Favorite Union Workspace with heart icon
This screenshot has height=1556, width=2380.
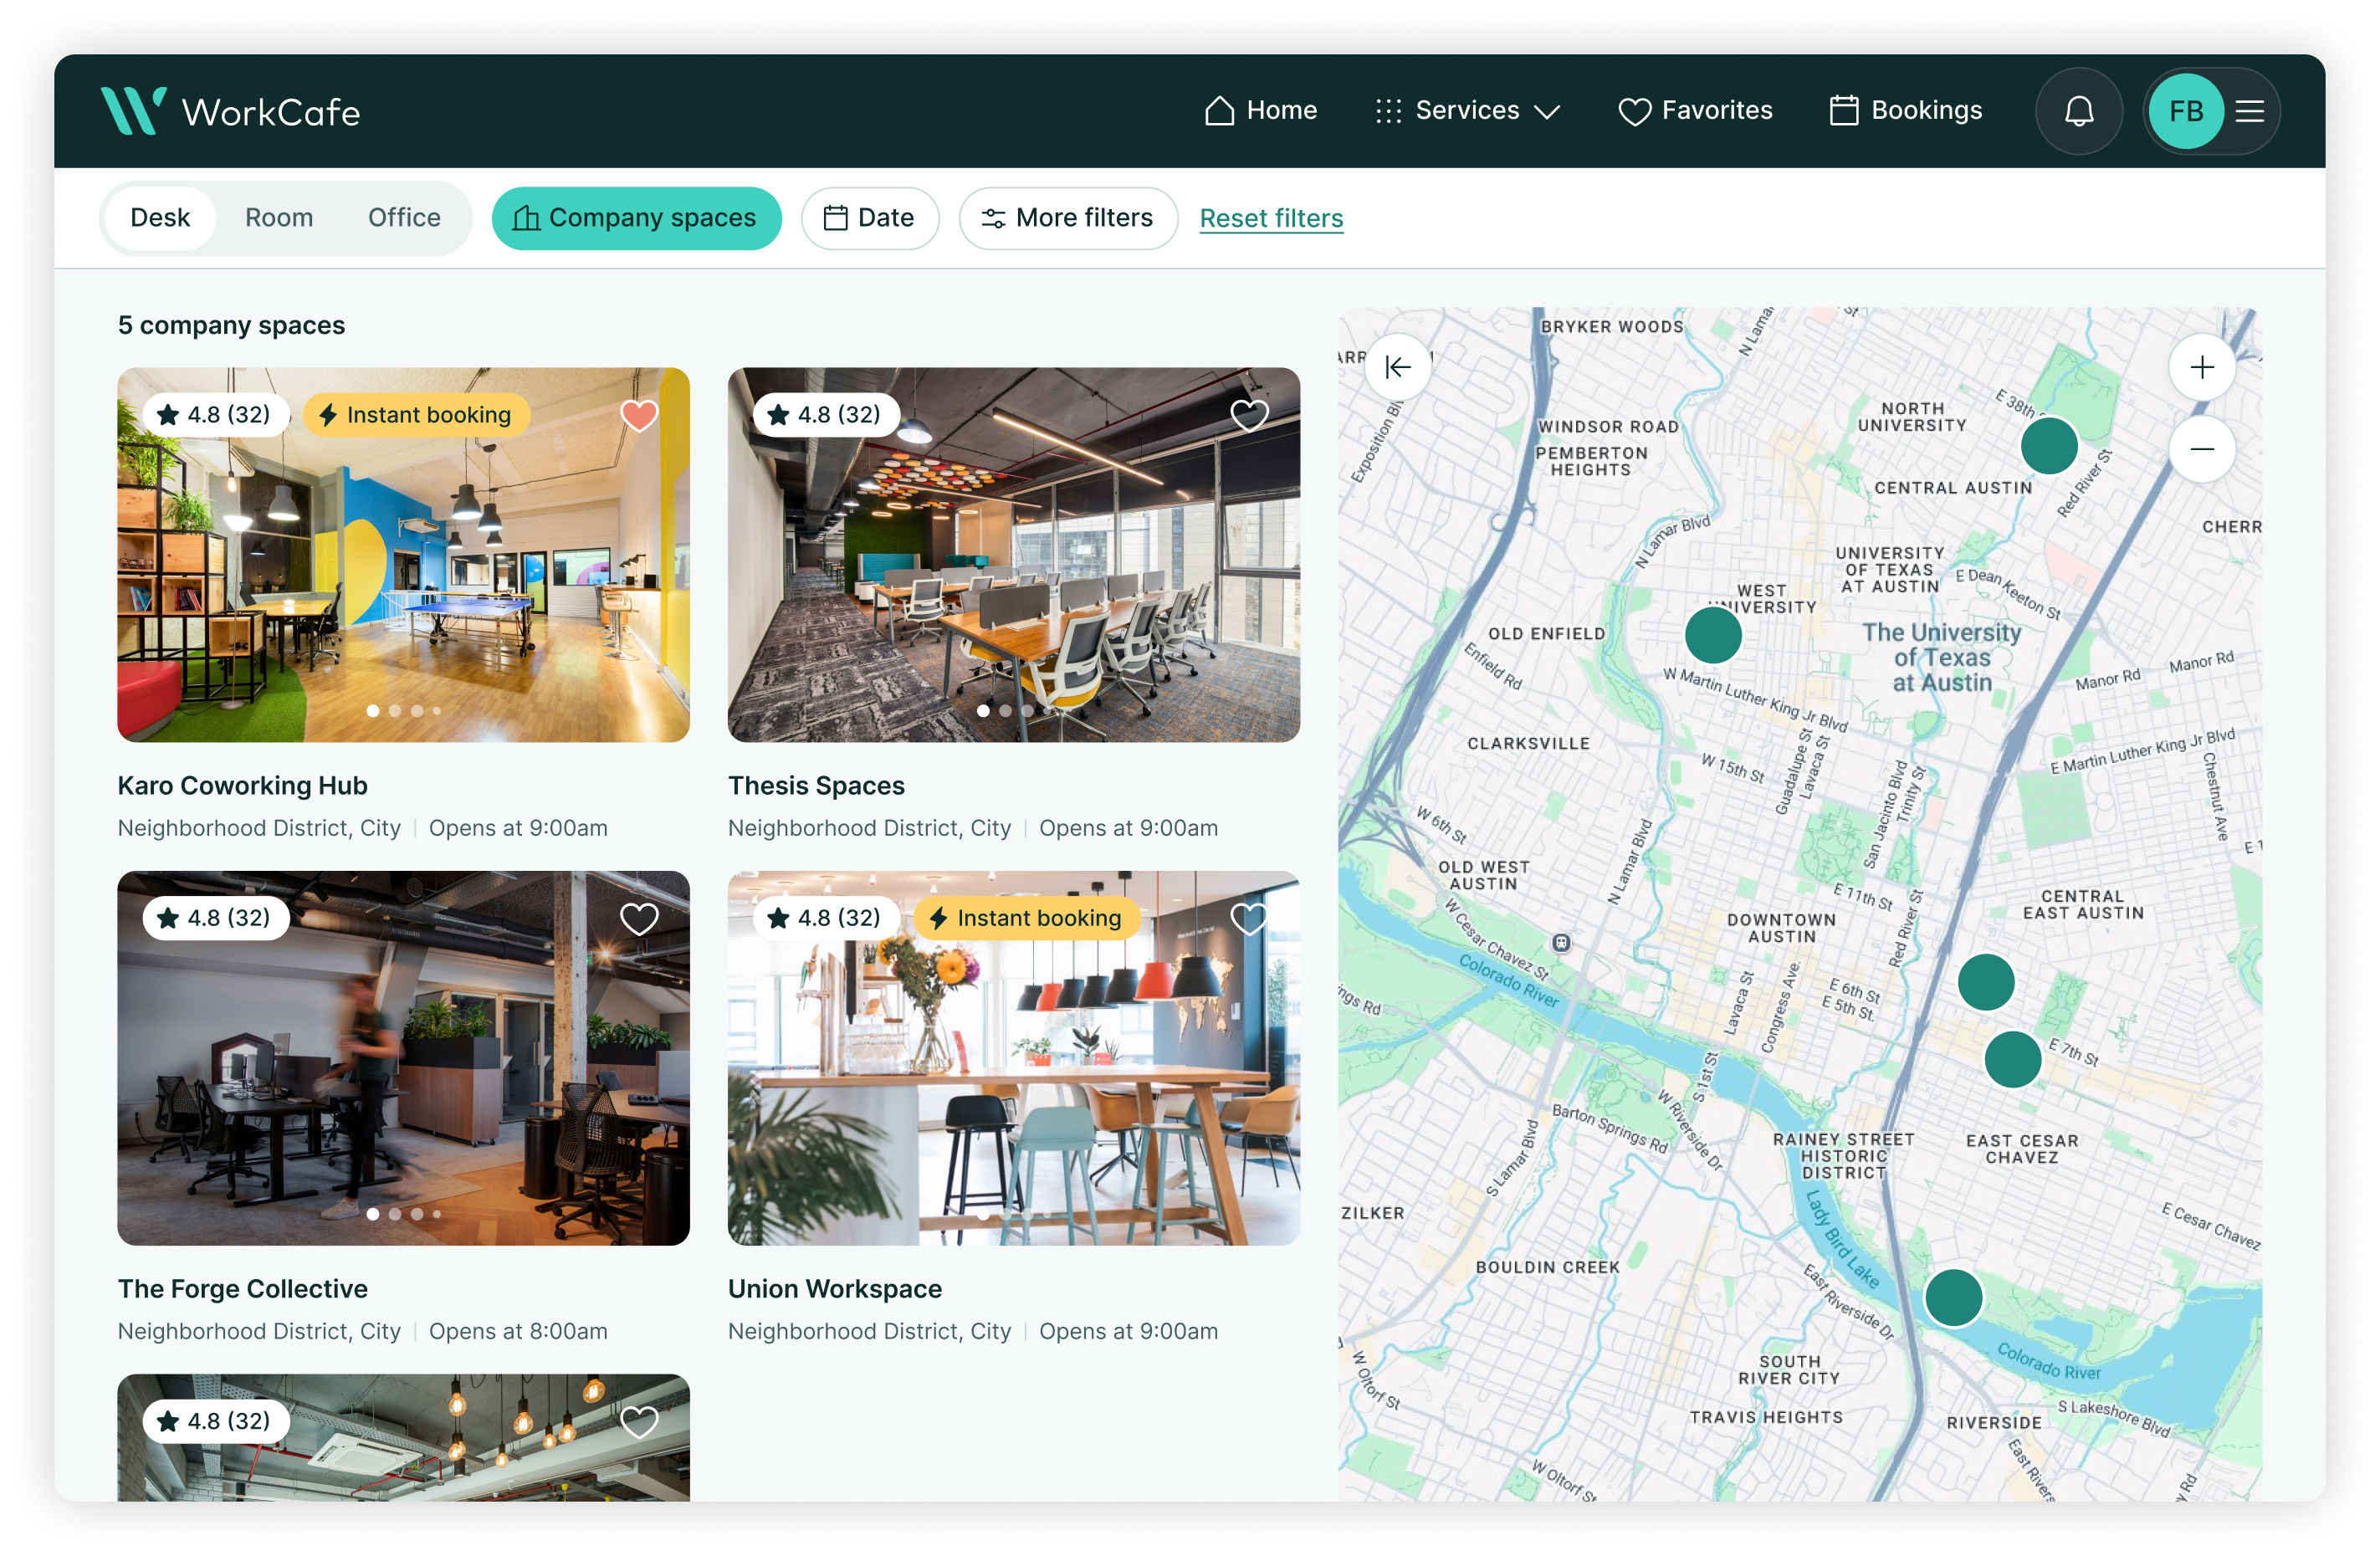coord(1249,918)
